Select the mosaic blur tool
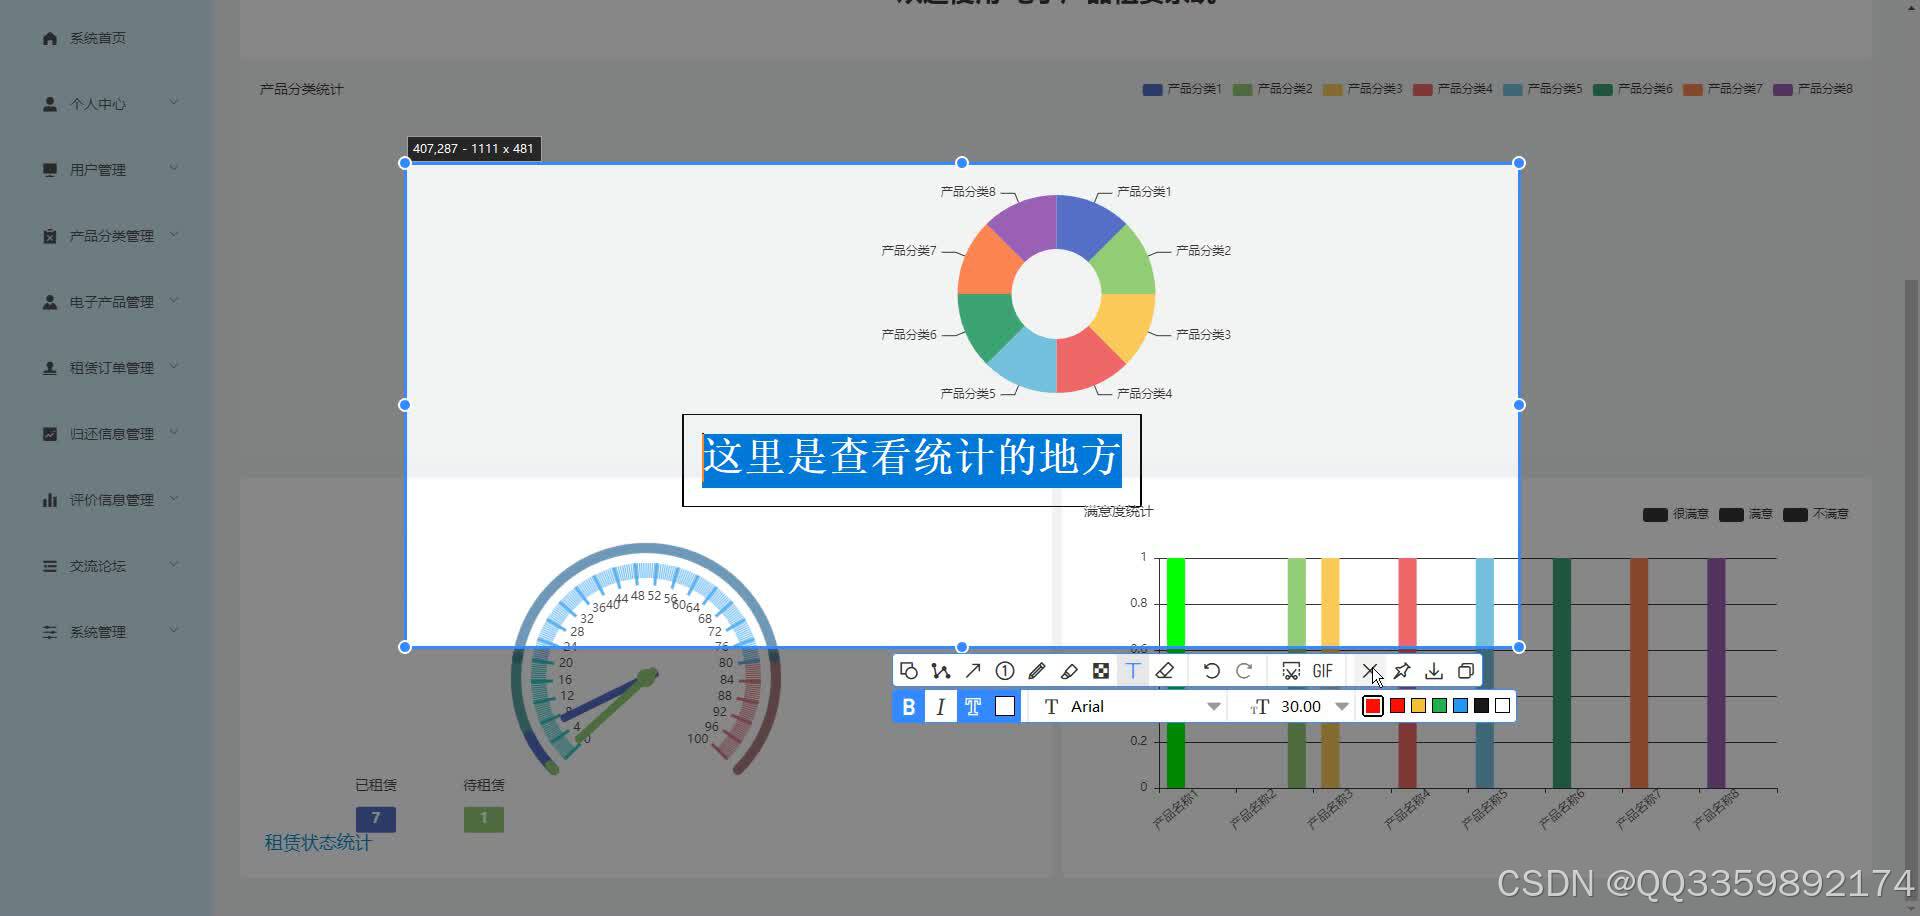1920x916 pixels. (x=1101, y=671)
